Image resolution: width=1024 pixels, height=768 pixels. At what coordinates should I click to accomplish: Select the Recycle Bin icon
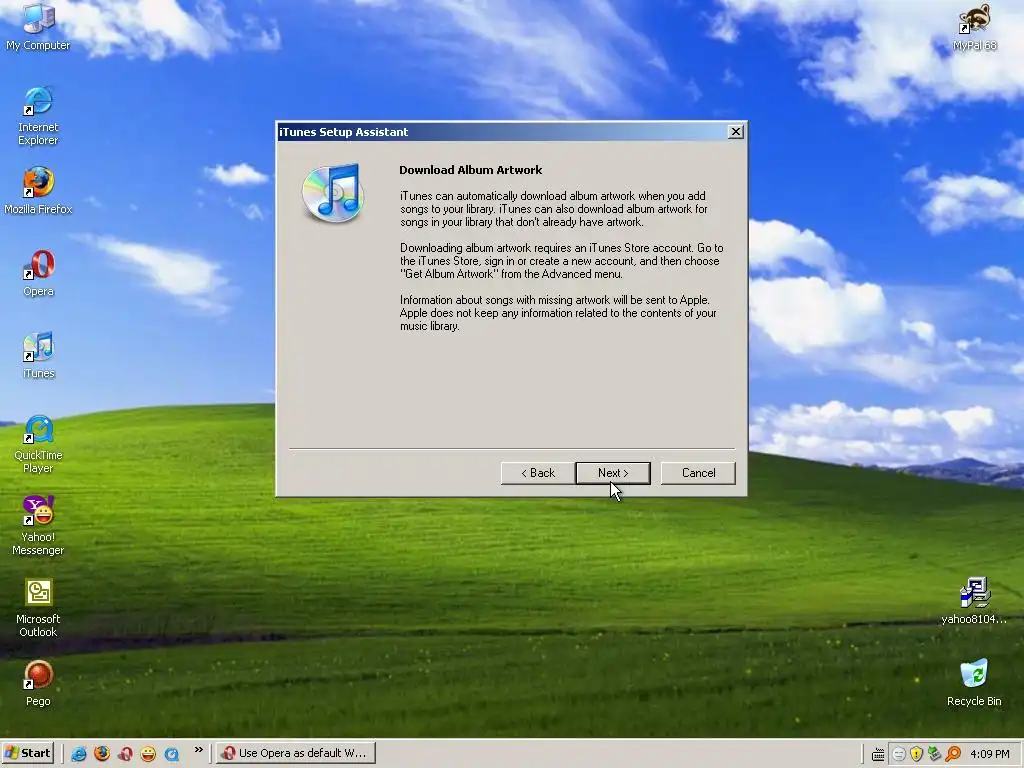coord(974,683)
